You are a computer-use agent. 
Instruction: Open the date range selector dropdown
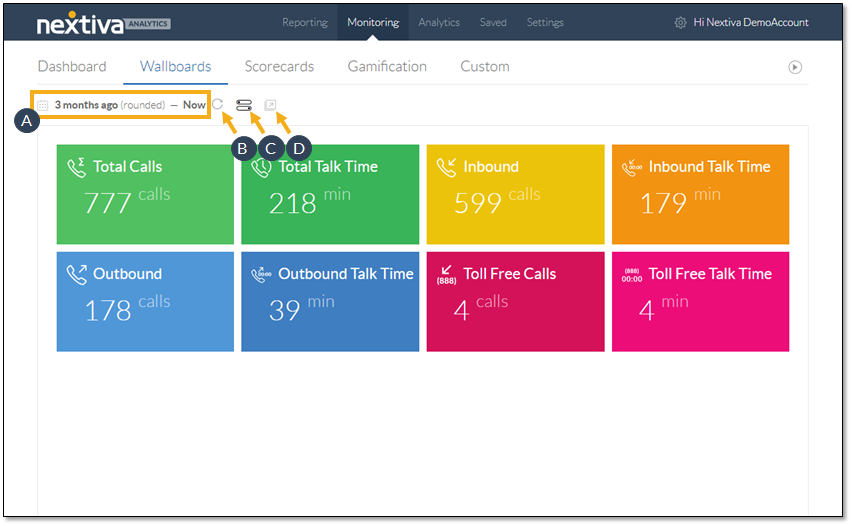coord(130,105)
